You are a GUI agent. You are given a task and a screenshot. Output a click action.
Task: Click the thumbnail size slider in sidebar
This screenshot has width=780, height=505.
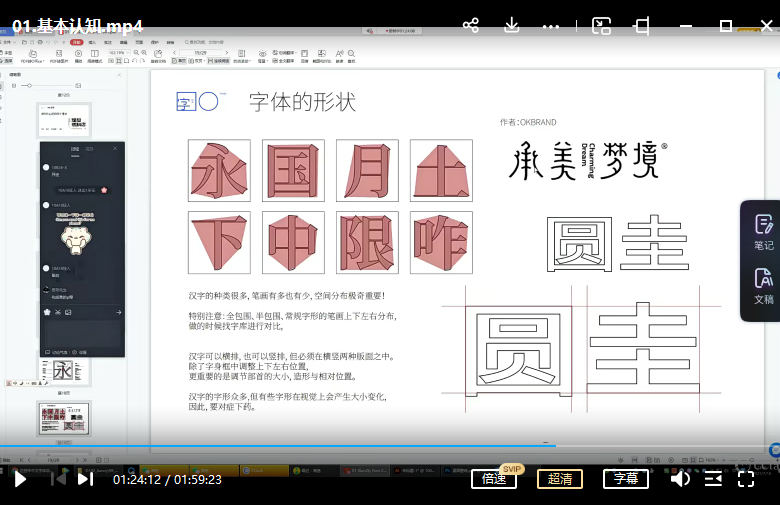tap(32, 86)
